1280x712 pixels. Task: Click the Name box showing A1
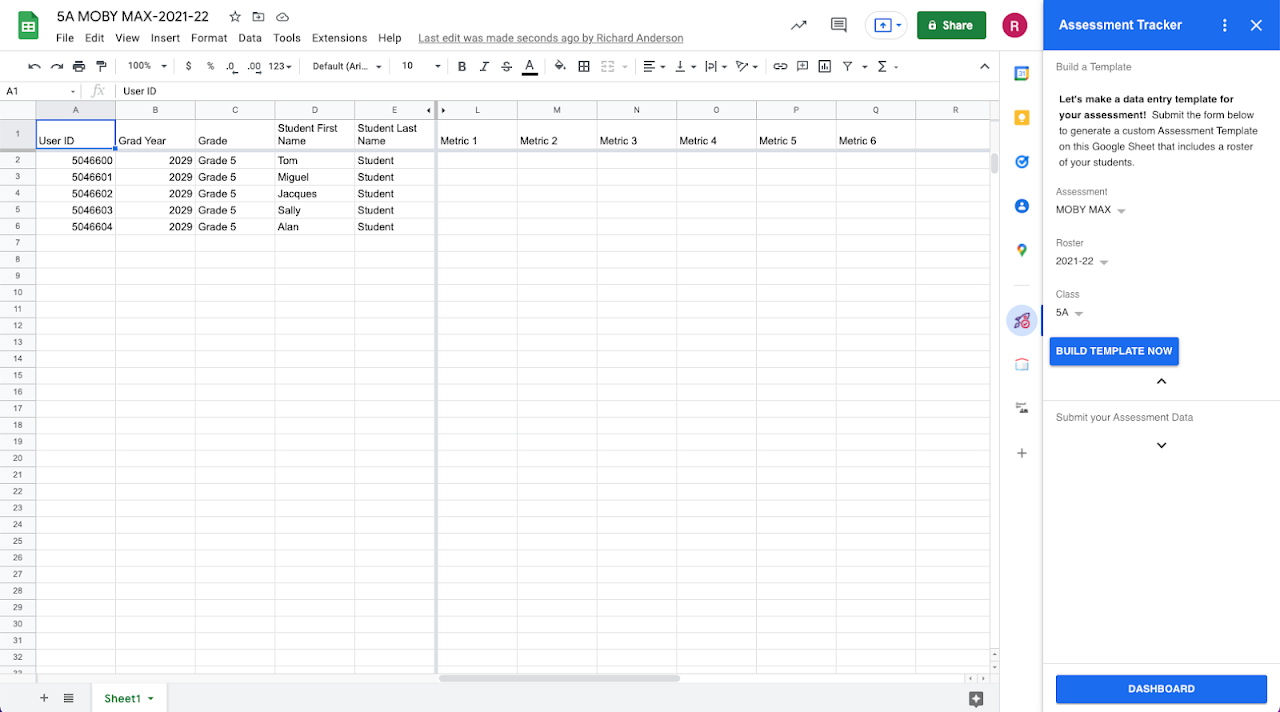point(41,91)
